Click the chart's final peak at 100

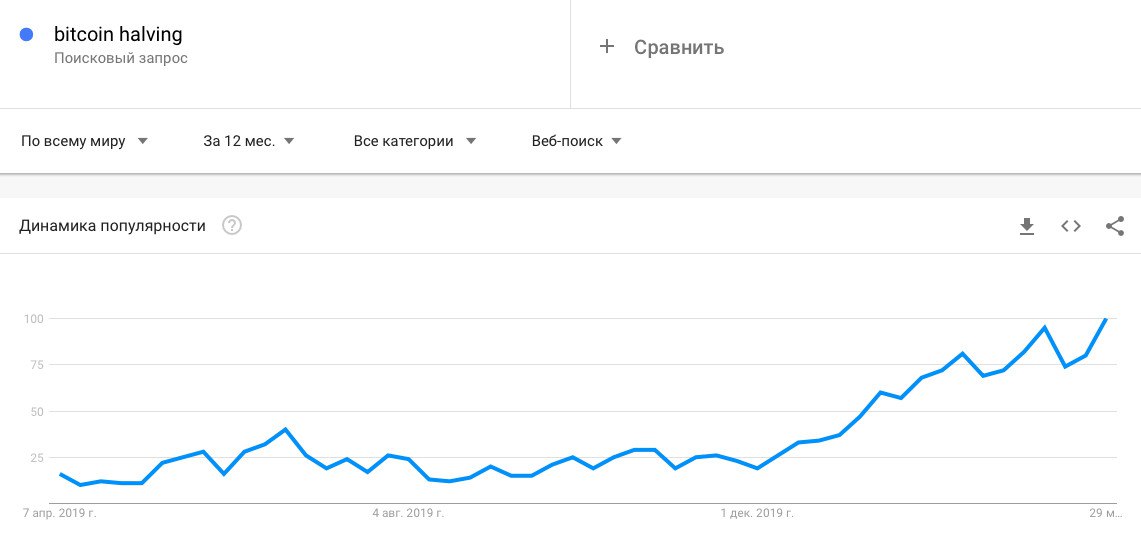pyautogui.click(x=1105, y=319)
